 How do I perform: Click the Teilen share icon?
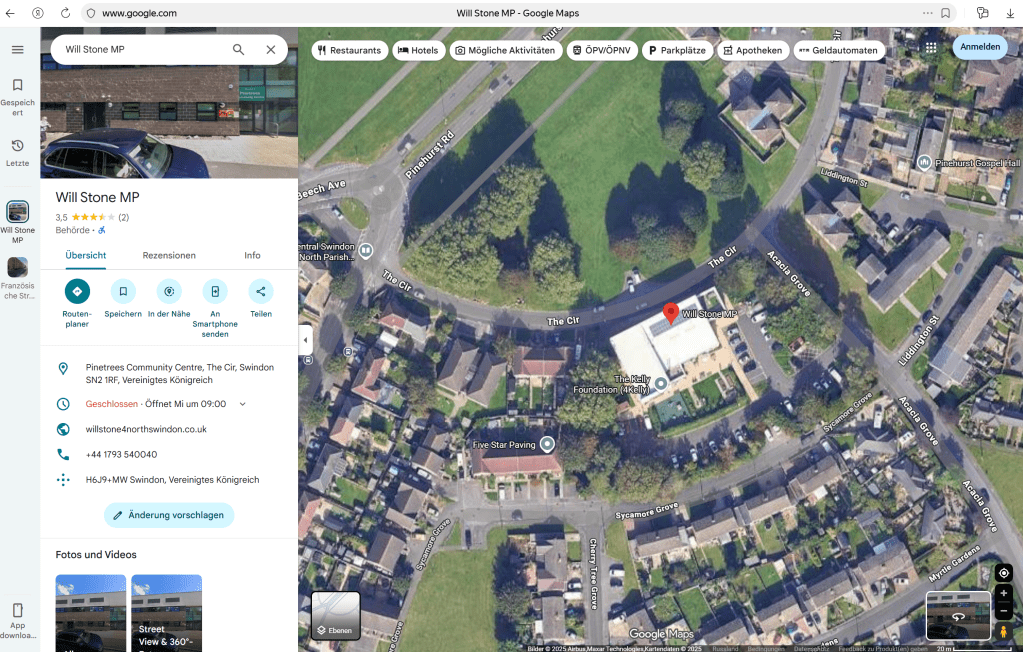tap(261, 291)
